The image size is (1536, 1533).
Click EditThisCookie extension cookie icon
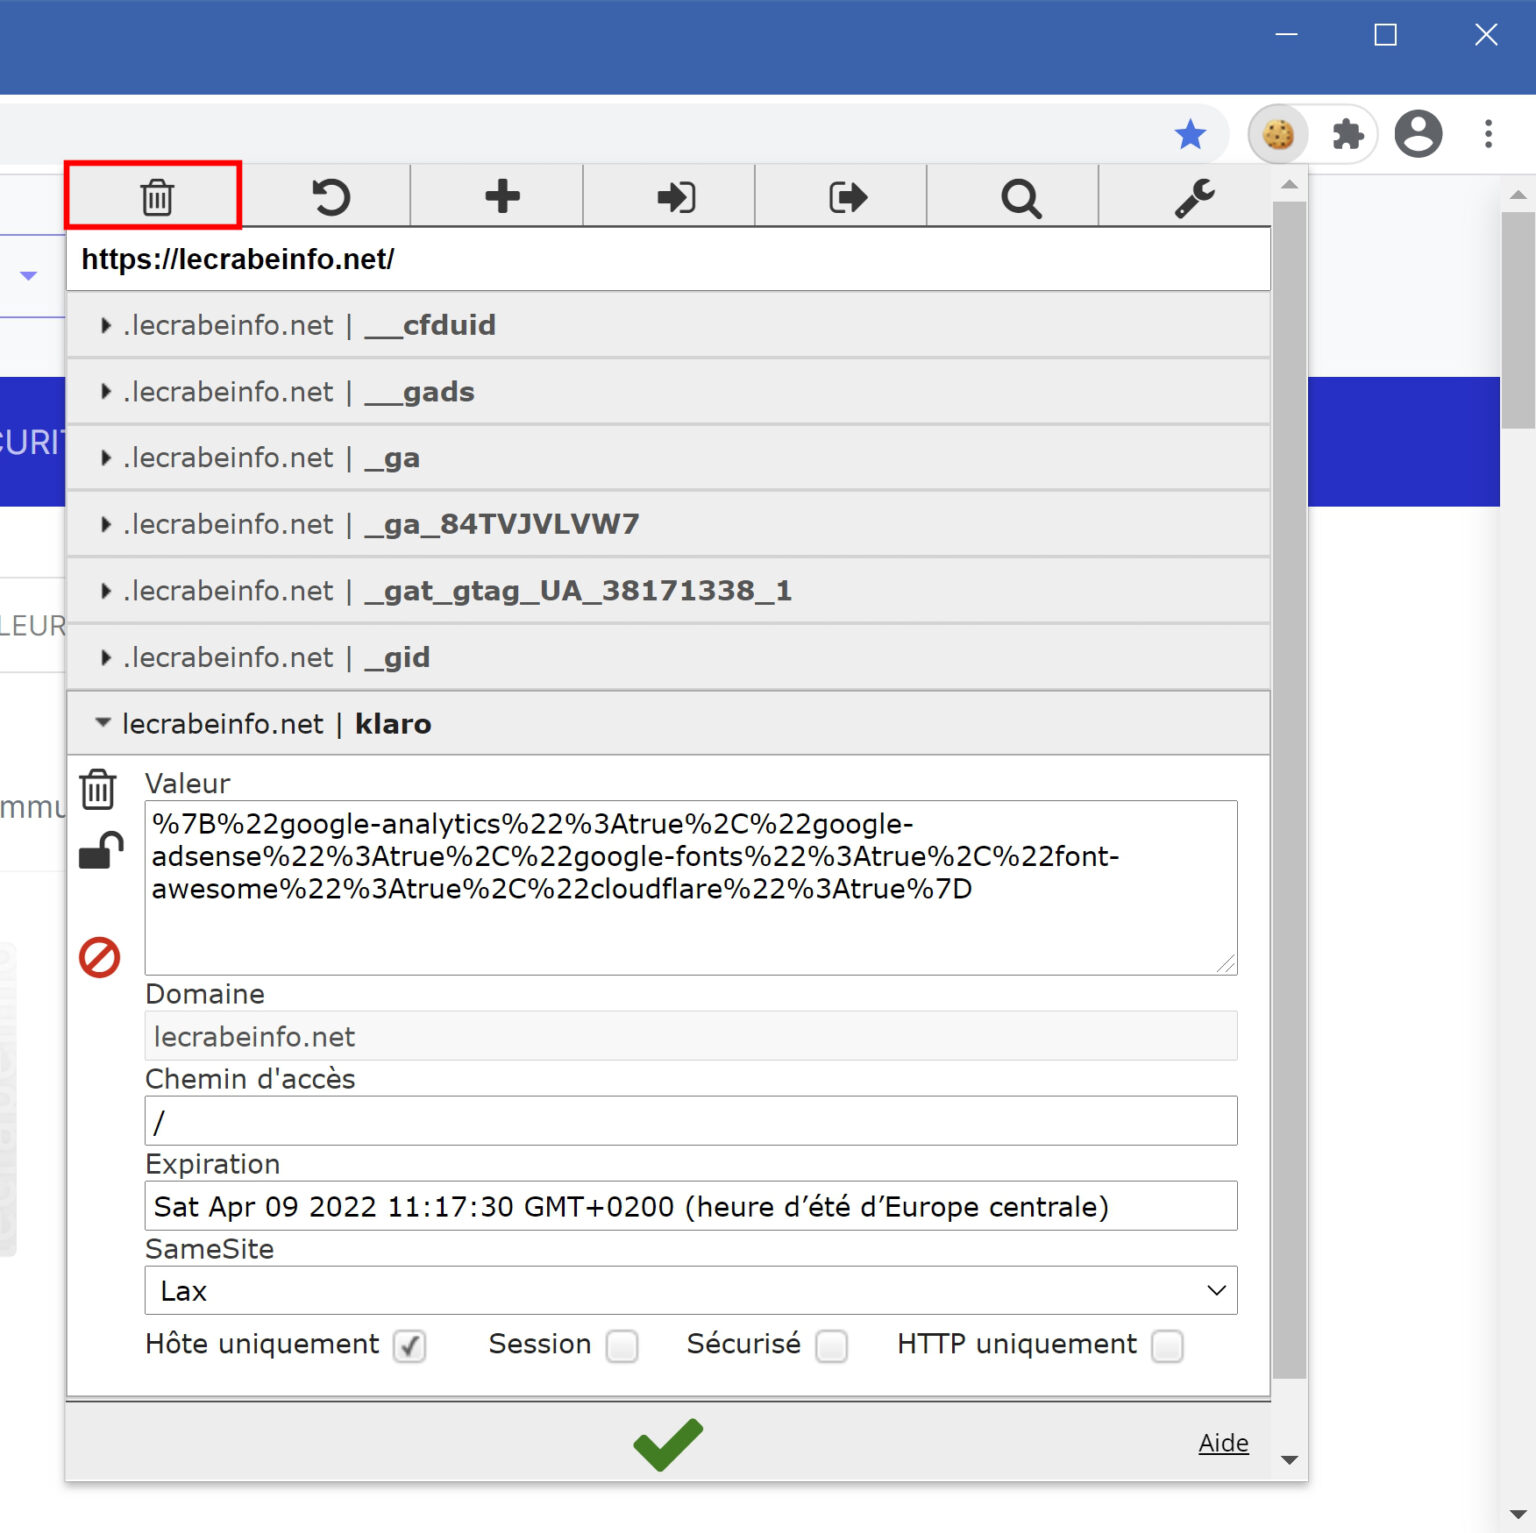[x=1278, y=133]
